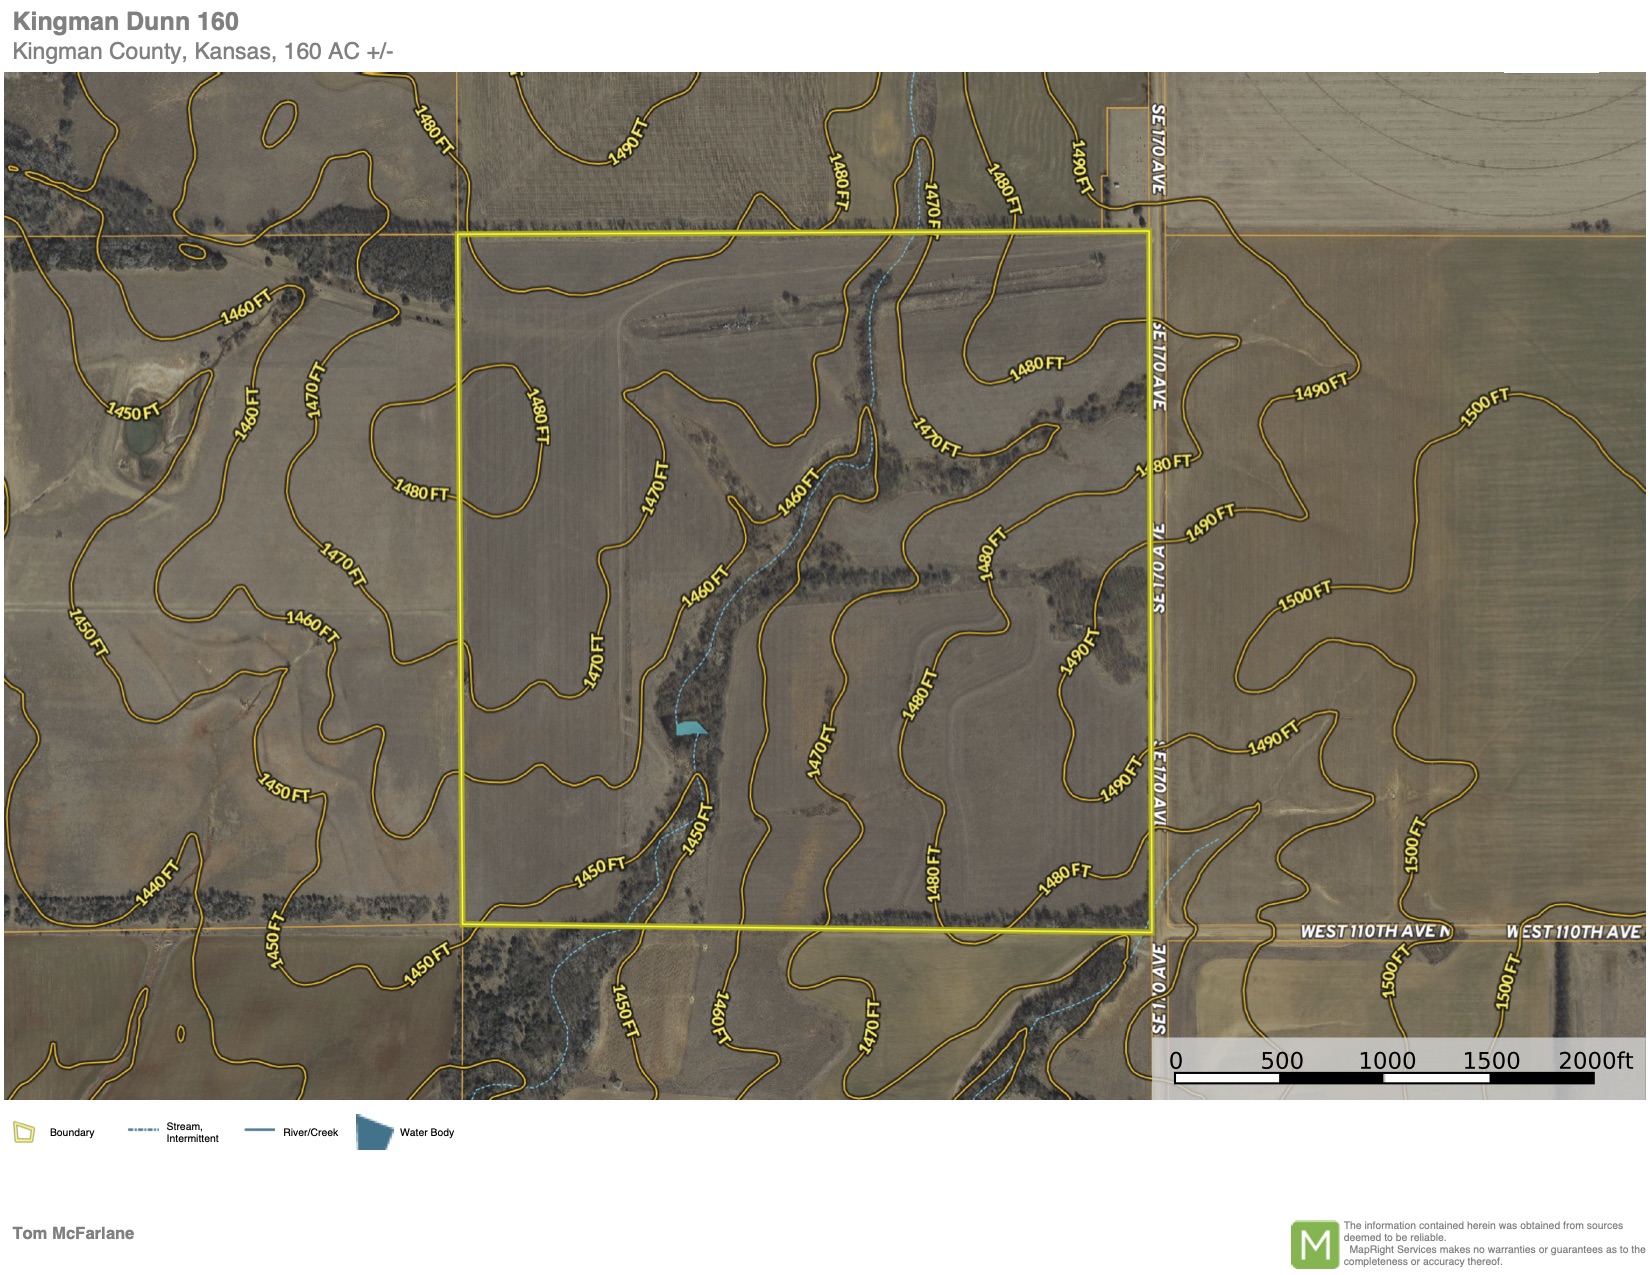Click the Stream, Intermittent legend text
This screenshot has width=1650, height=1275.
[192, 1133]
